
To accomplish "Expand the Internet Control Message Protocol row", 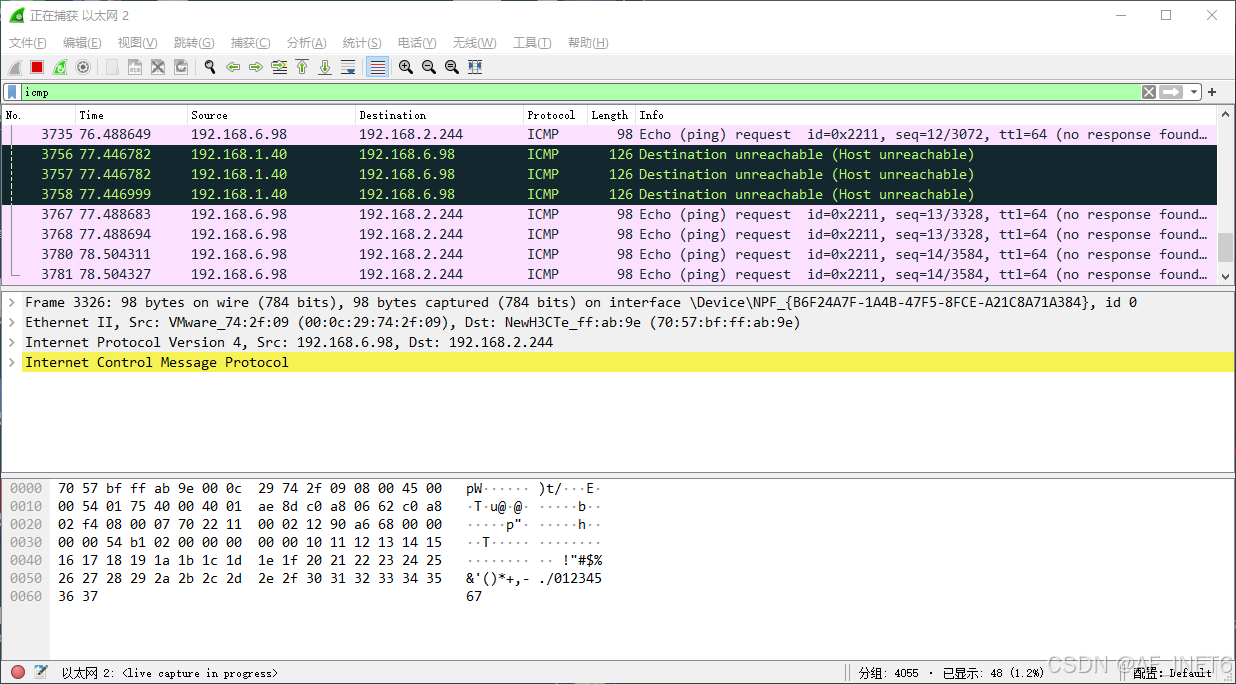I will coord(11,362).
